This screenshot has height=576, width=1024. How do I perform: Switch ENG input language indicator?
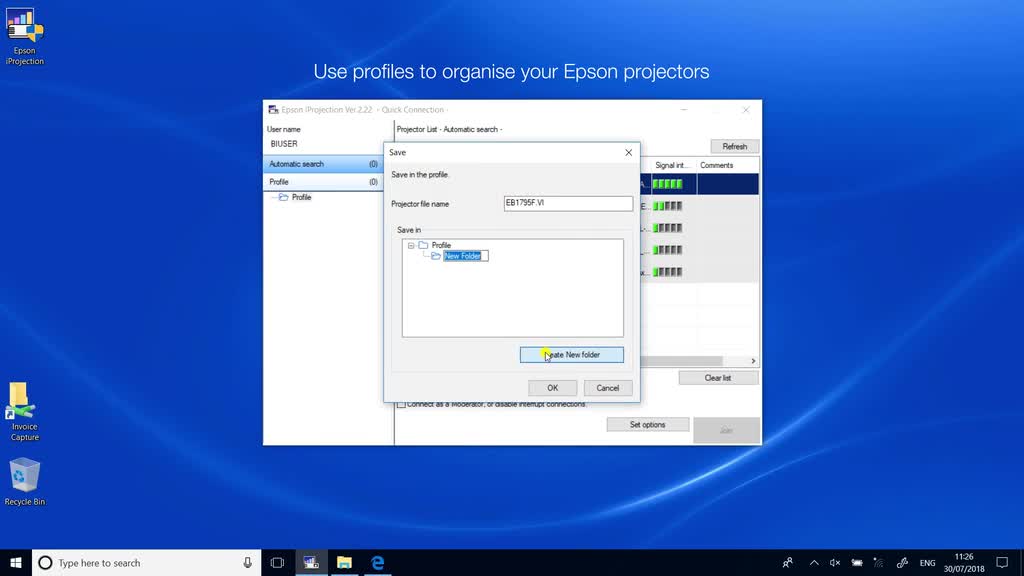(927, 562)
